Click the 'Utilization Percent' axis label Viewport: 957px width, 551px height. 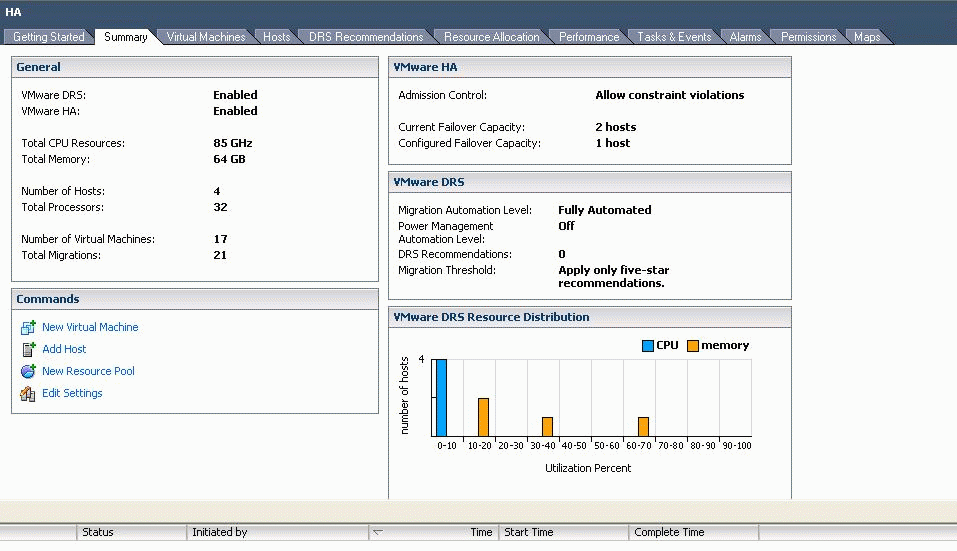point(588,468)
